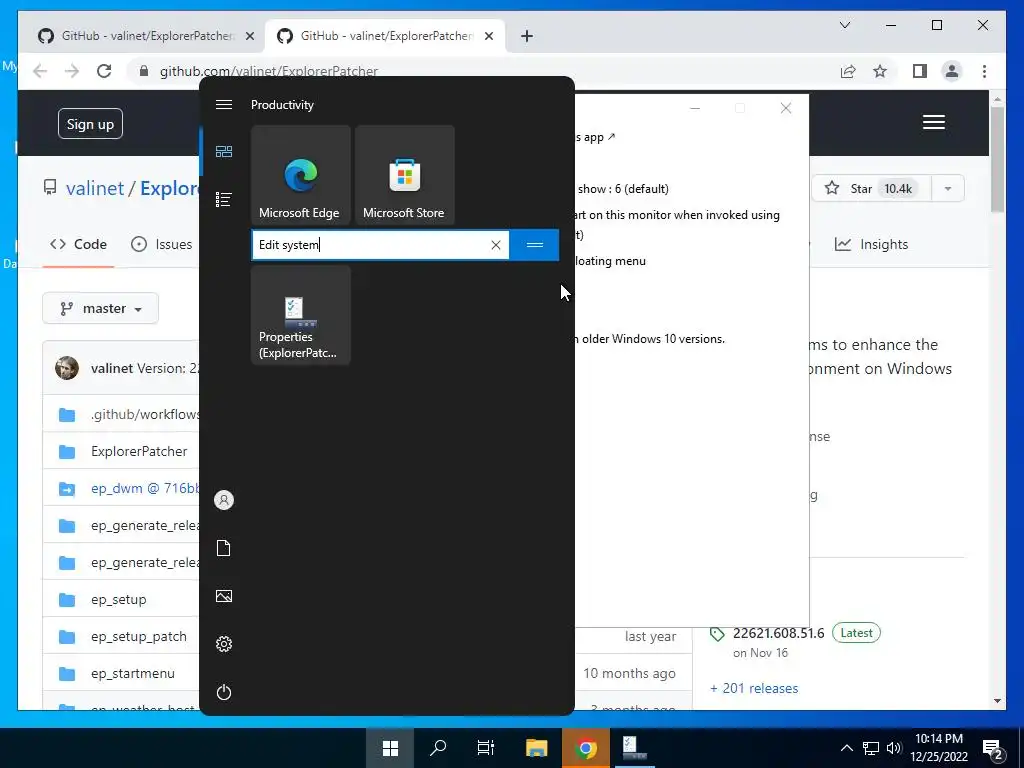Share this page from the address bar
Image resolution: width=1024 pixels, height=768 pixels.
(848, 71)
